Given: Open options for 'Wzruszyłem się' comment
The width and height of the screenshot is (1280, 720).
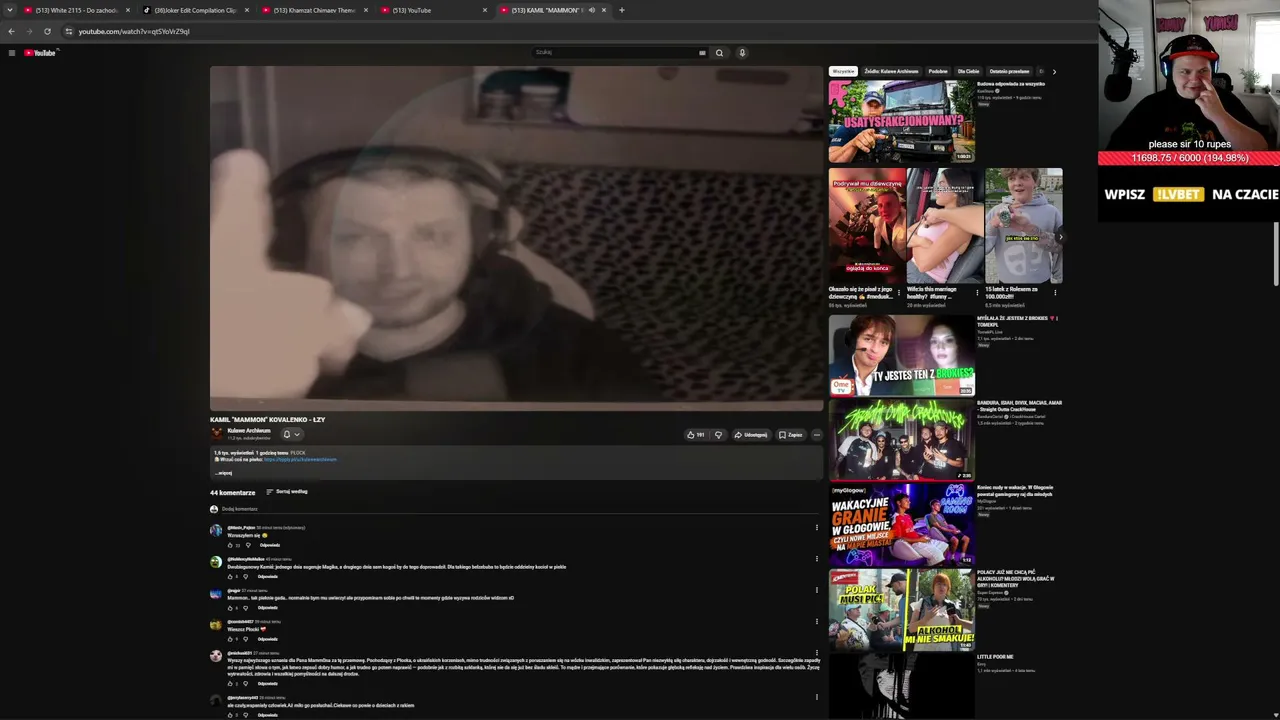Looking at the screenshot, I should click(x=816, y=528).
